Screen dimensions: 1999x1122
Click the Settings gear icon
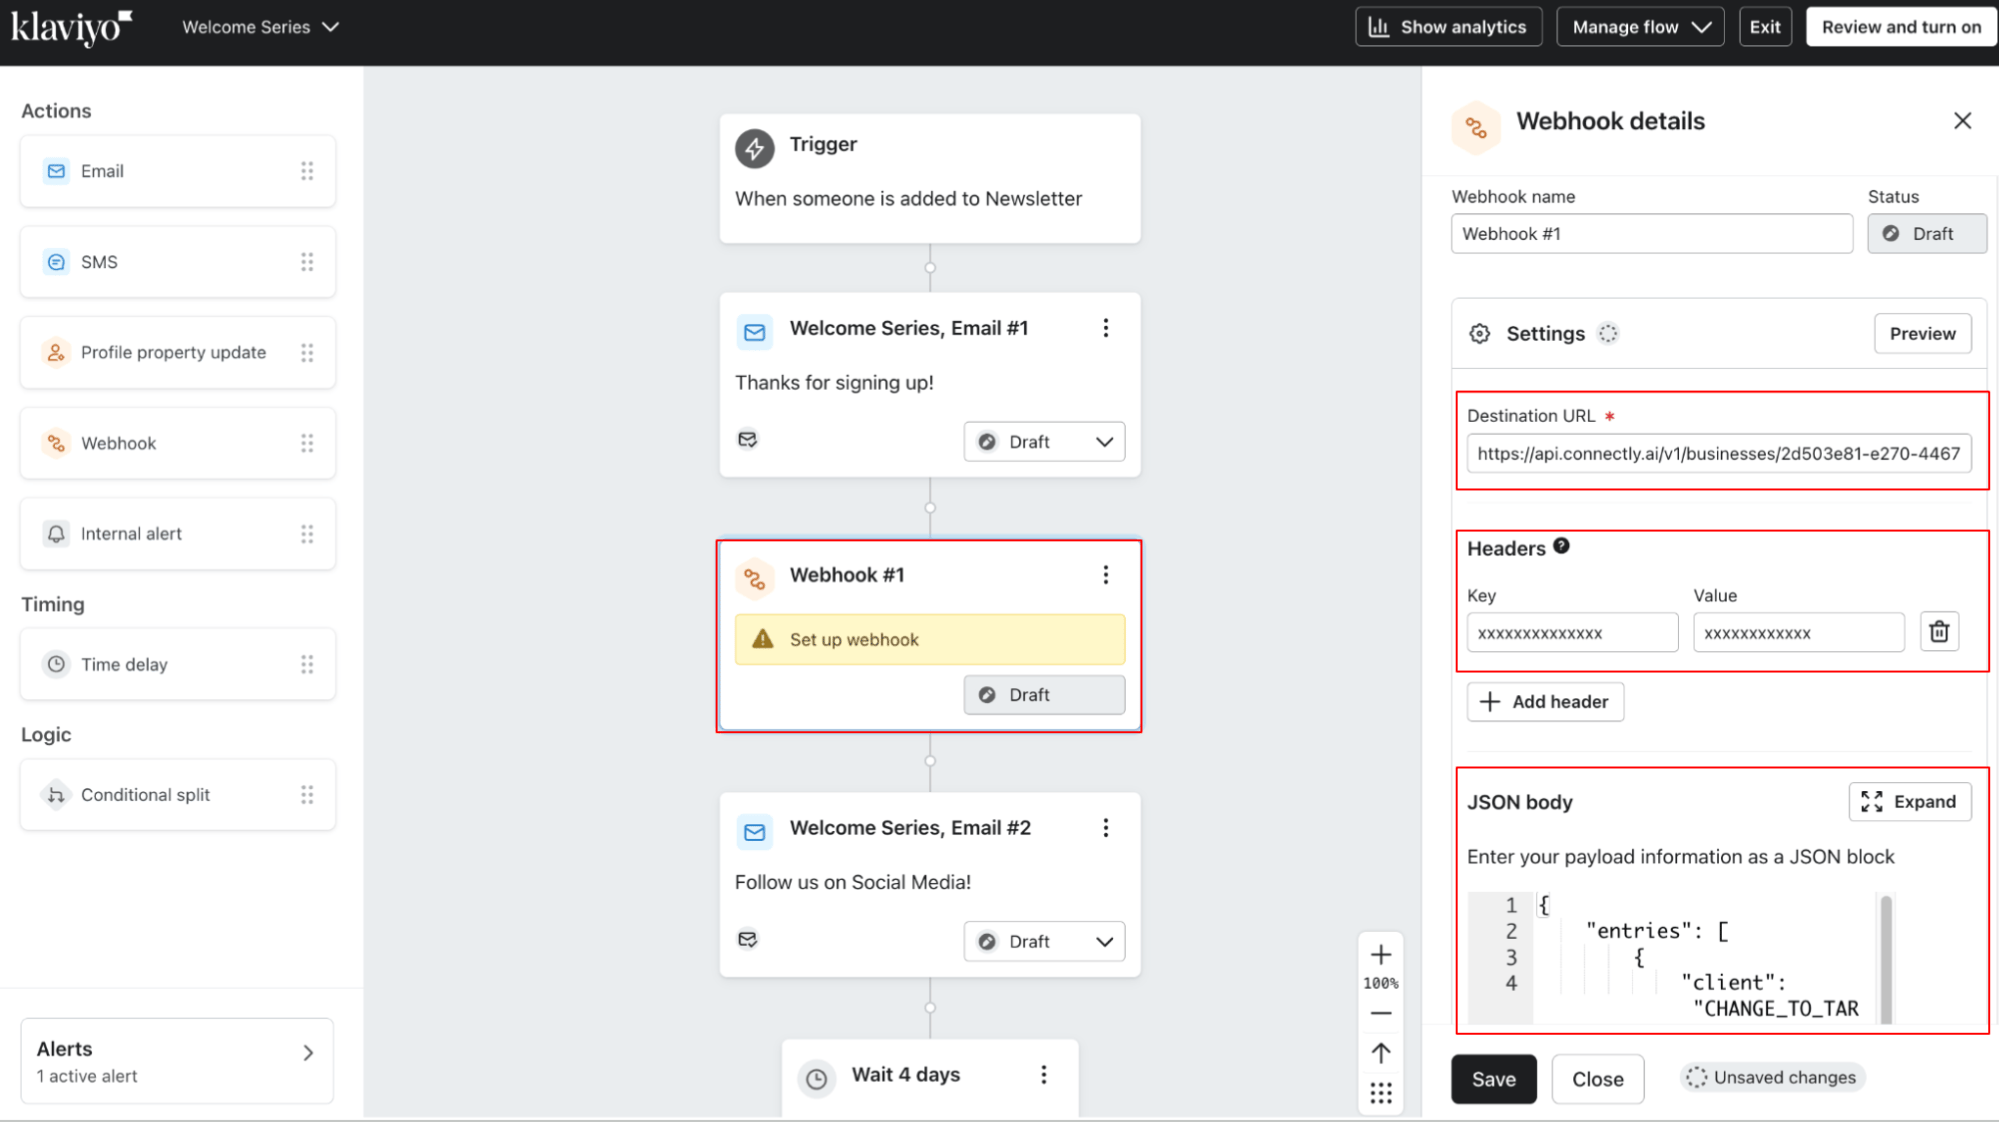(1479, 334)
